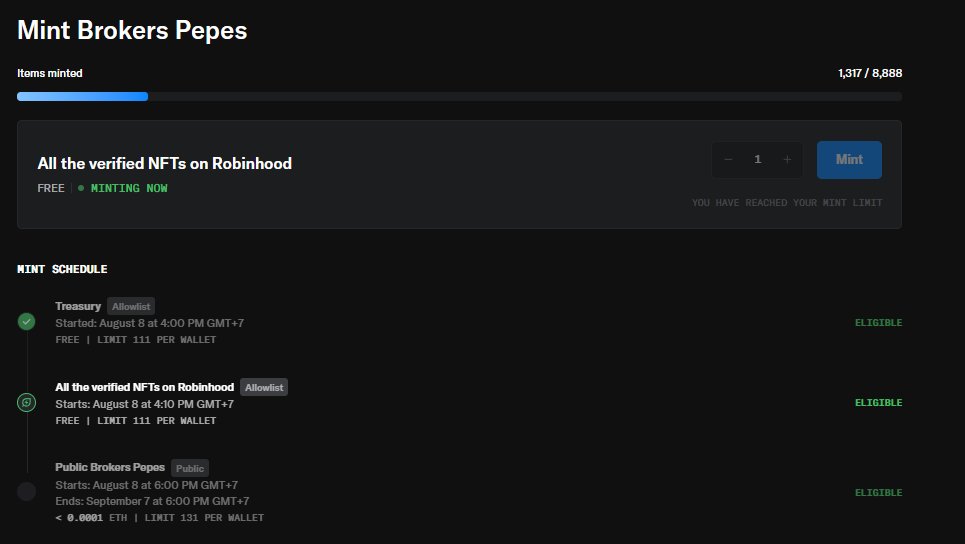Image resolution: width=965 pixels, height=544 pixels.
Task: Click ELIGIBLE label in verified NFTs row
Action: click(x=878, y=402)
